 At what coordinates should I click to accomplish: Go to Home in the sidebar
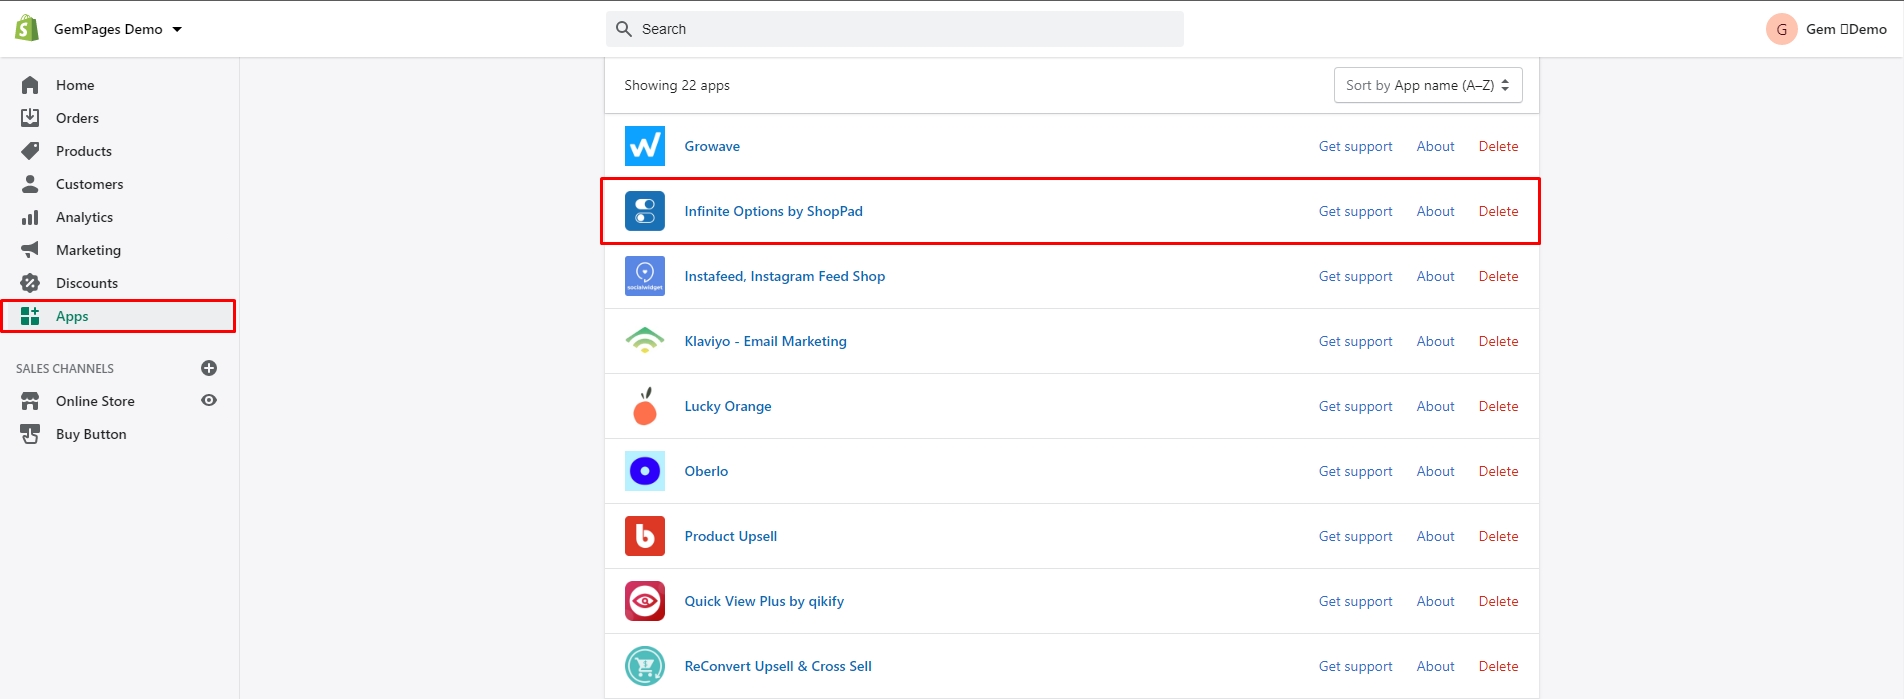click(x=75, y=85)
